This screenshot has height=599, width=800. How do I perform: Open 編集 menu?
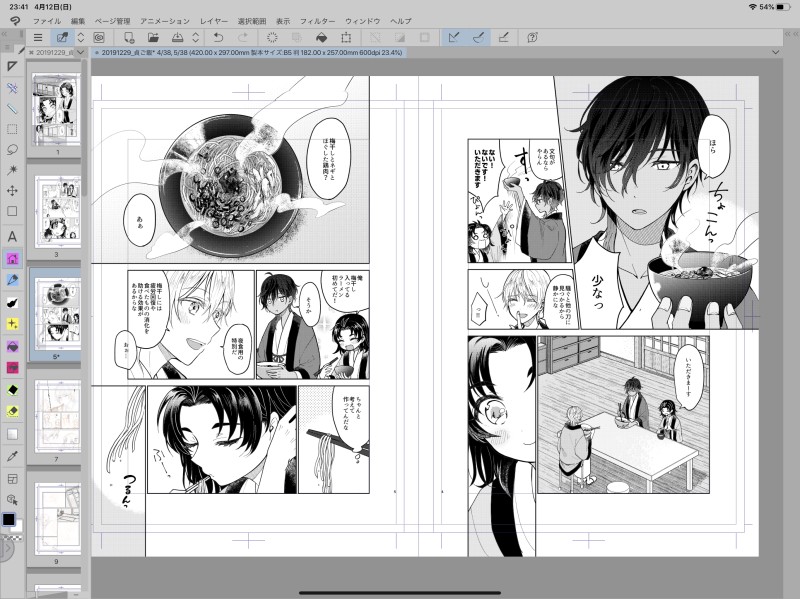tap(78, 21)
